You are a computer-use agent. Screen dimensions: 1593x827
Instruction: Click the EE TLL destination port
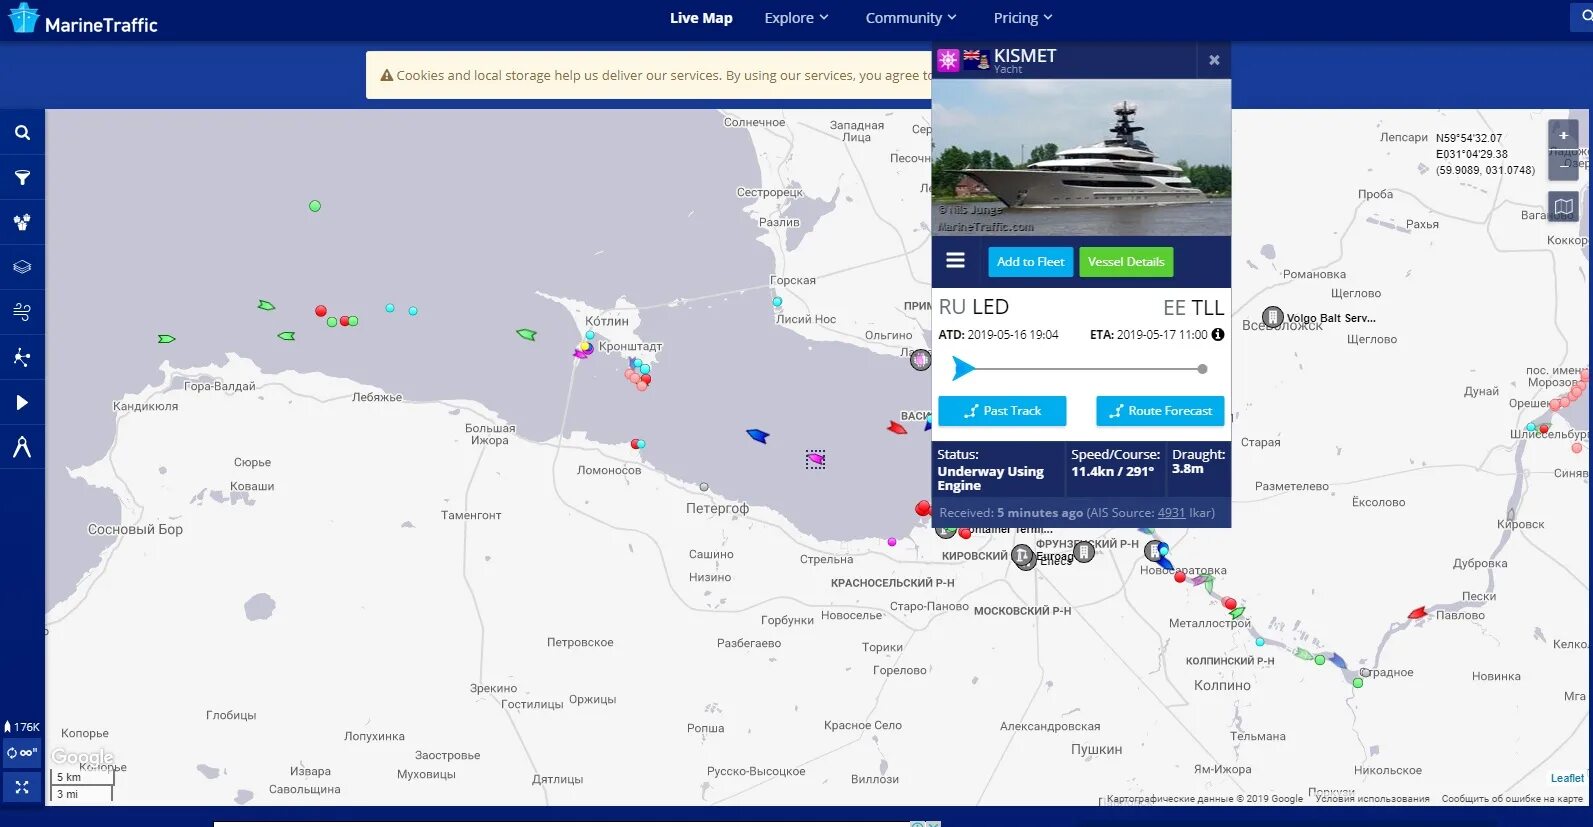pyautogui.click(x=1193, y=307)
